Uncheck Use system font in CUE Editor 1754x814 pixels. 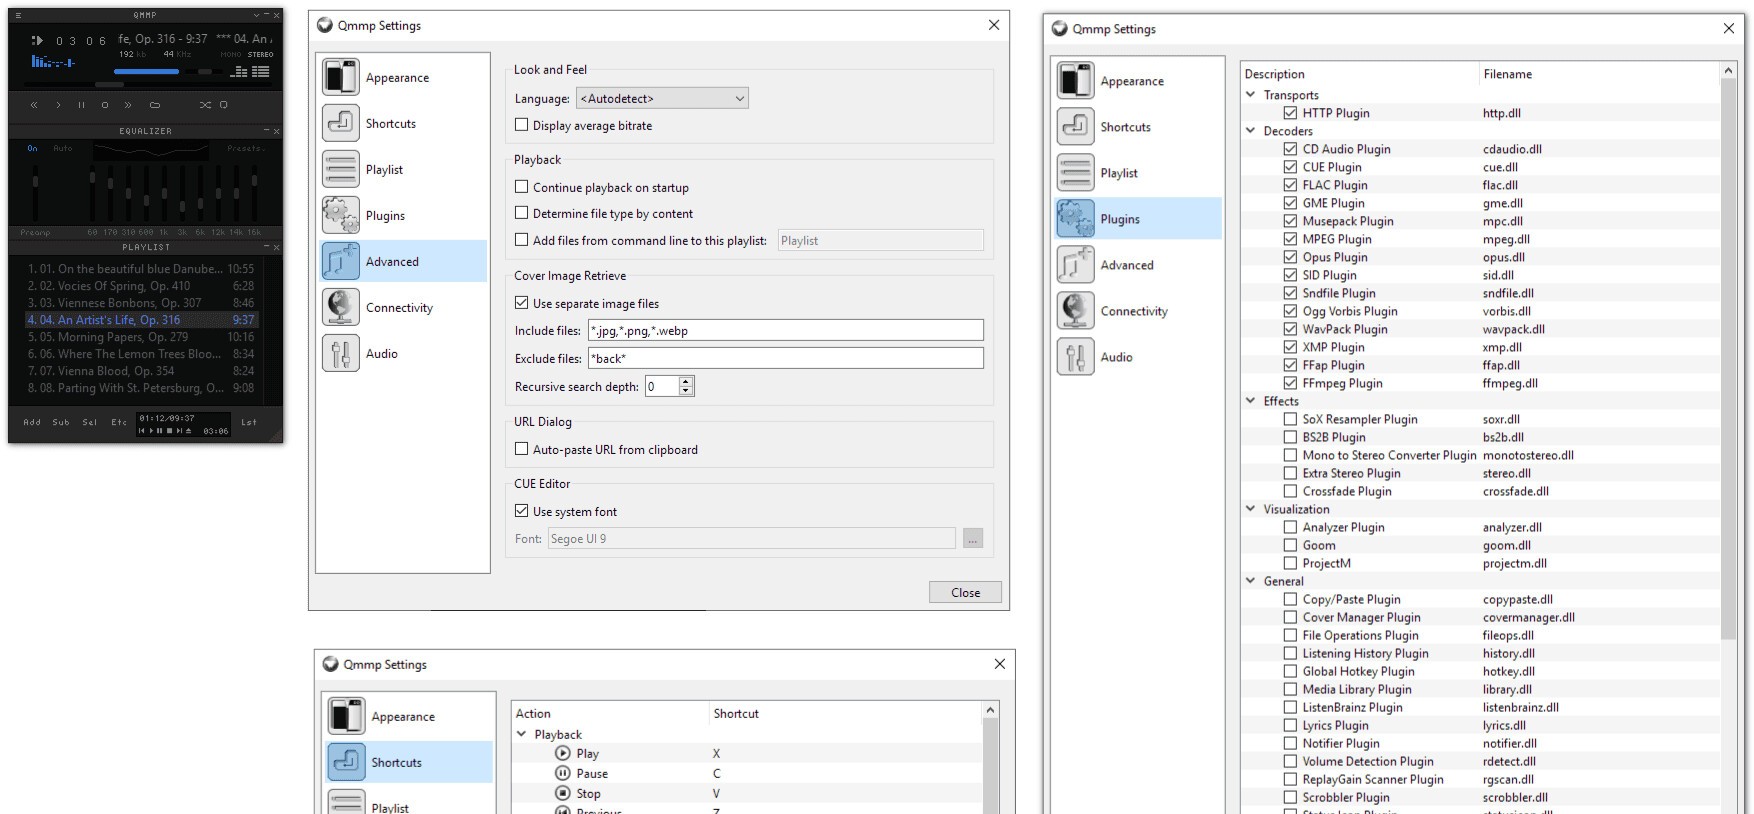pyautogui.click(x=521, y=511)
